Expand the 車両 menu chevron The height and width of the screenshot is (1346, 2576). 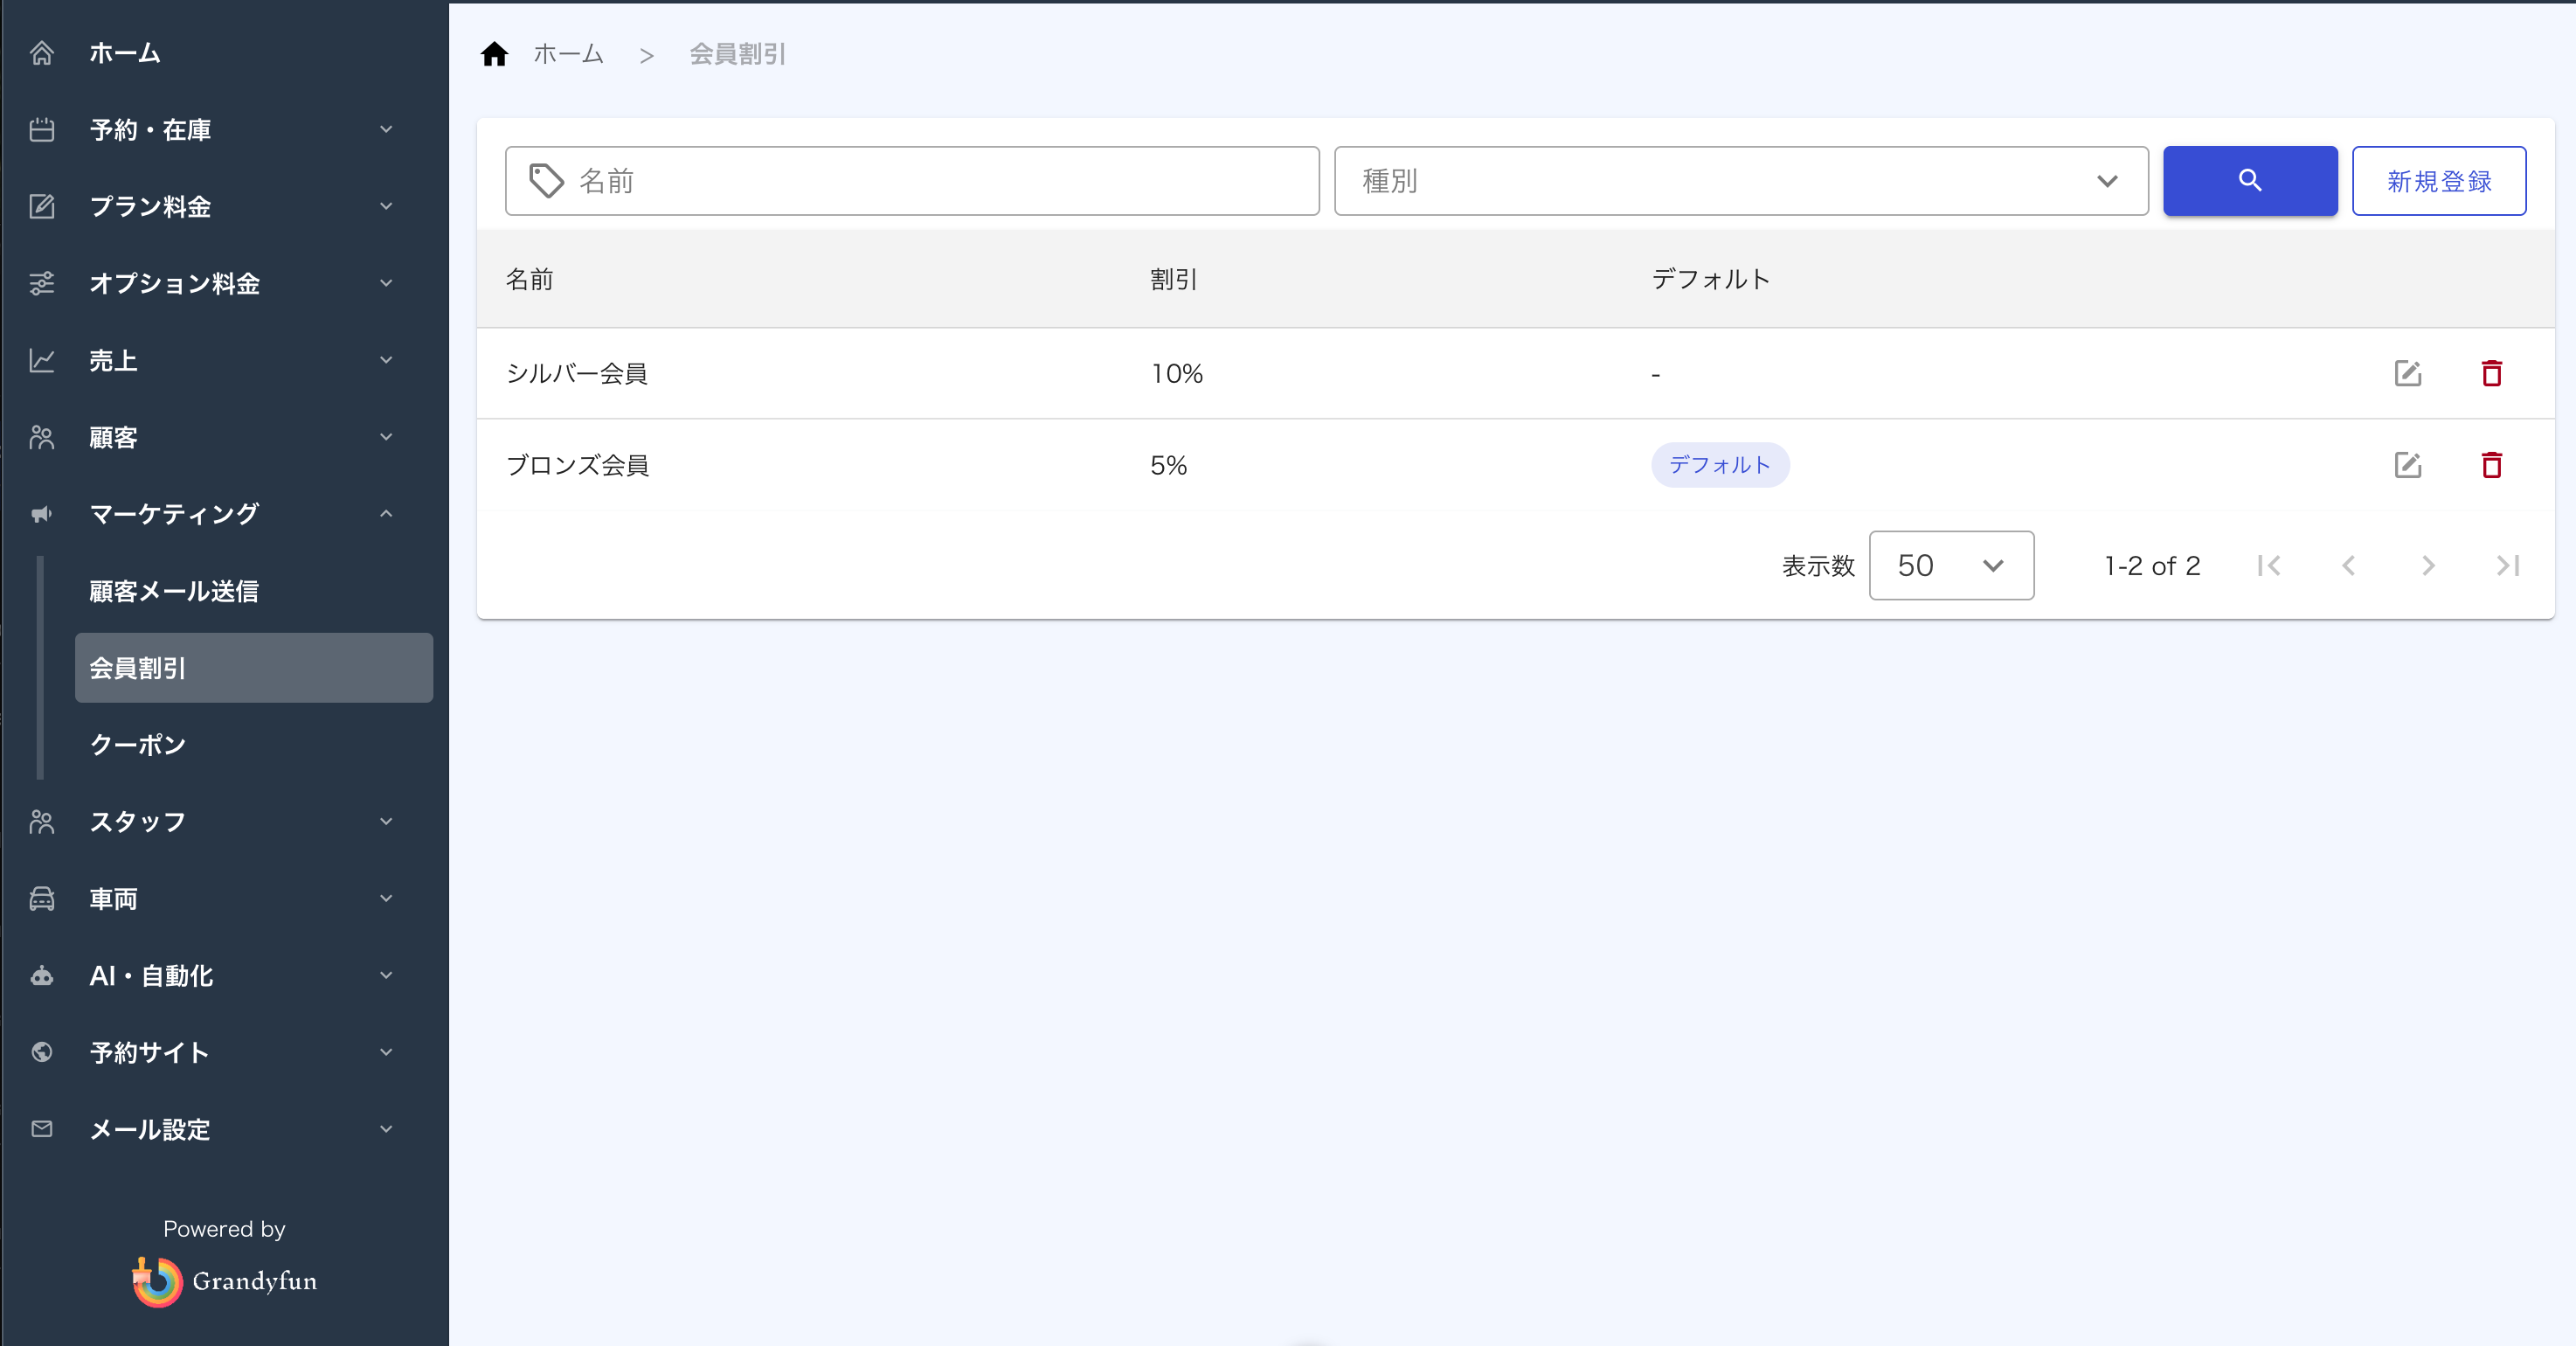click(386, 898)
